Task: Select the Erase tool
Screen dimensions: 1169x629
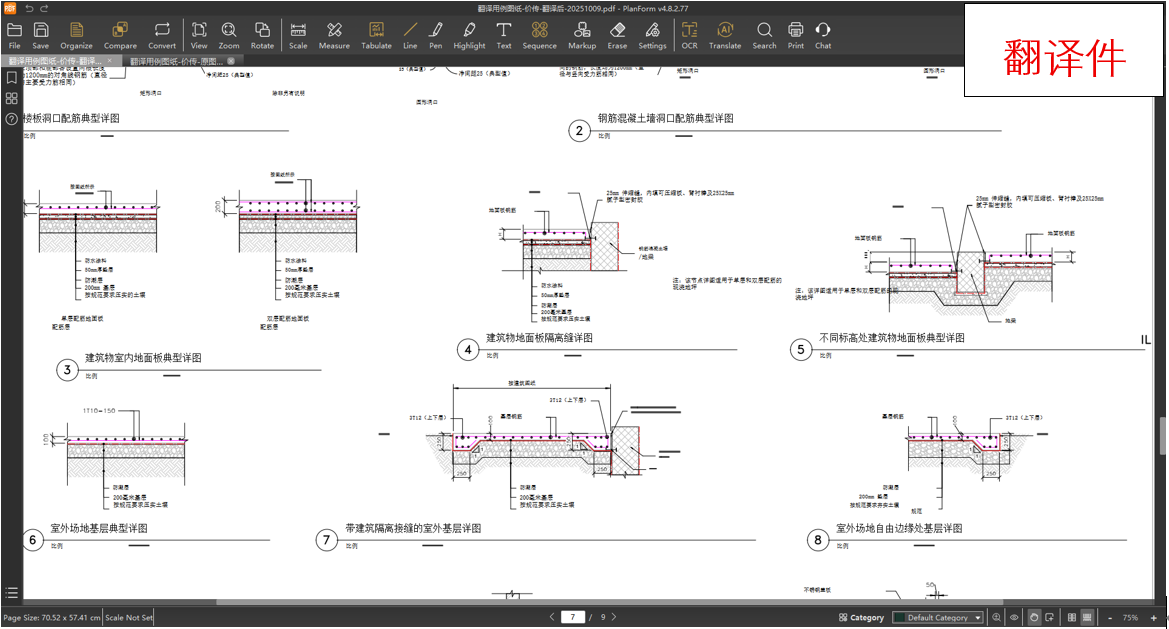Action: point(617,35)
